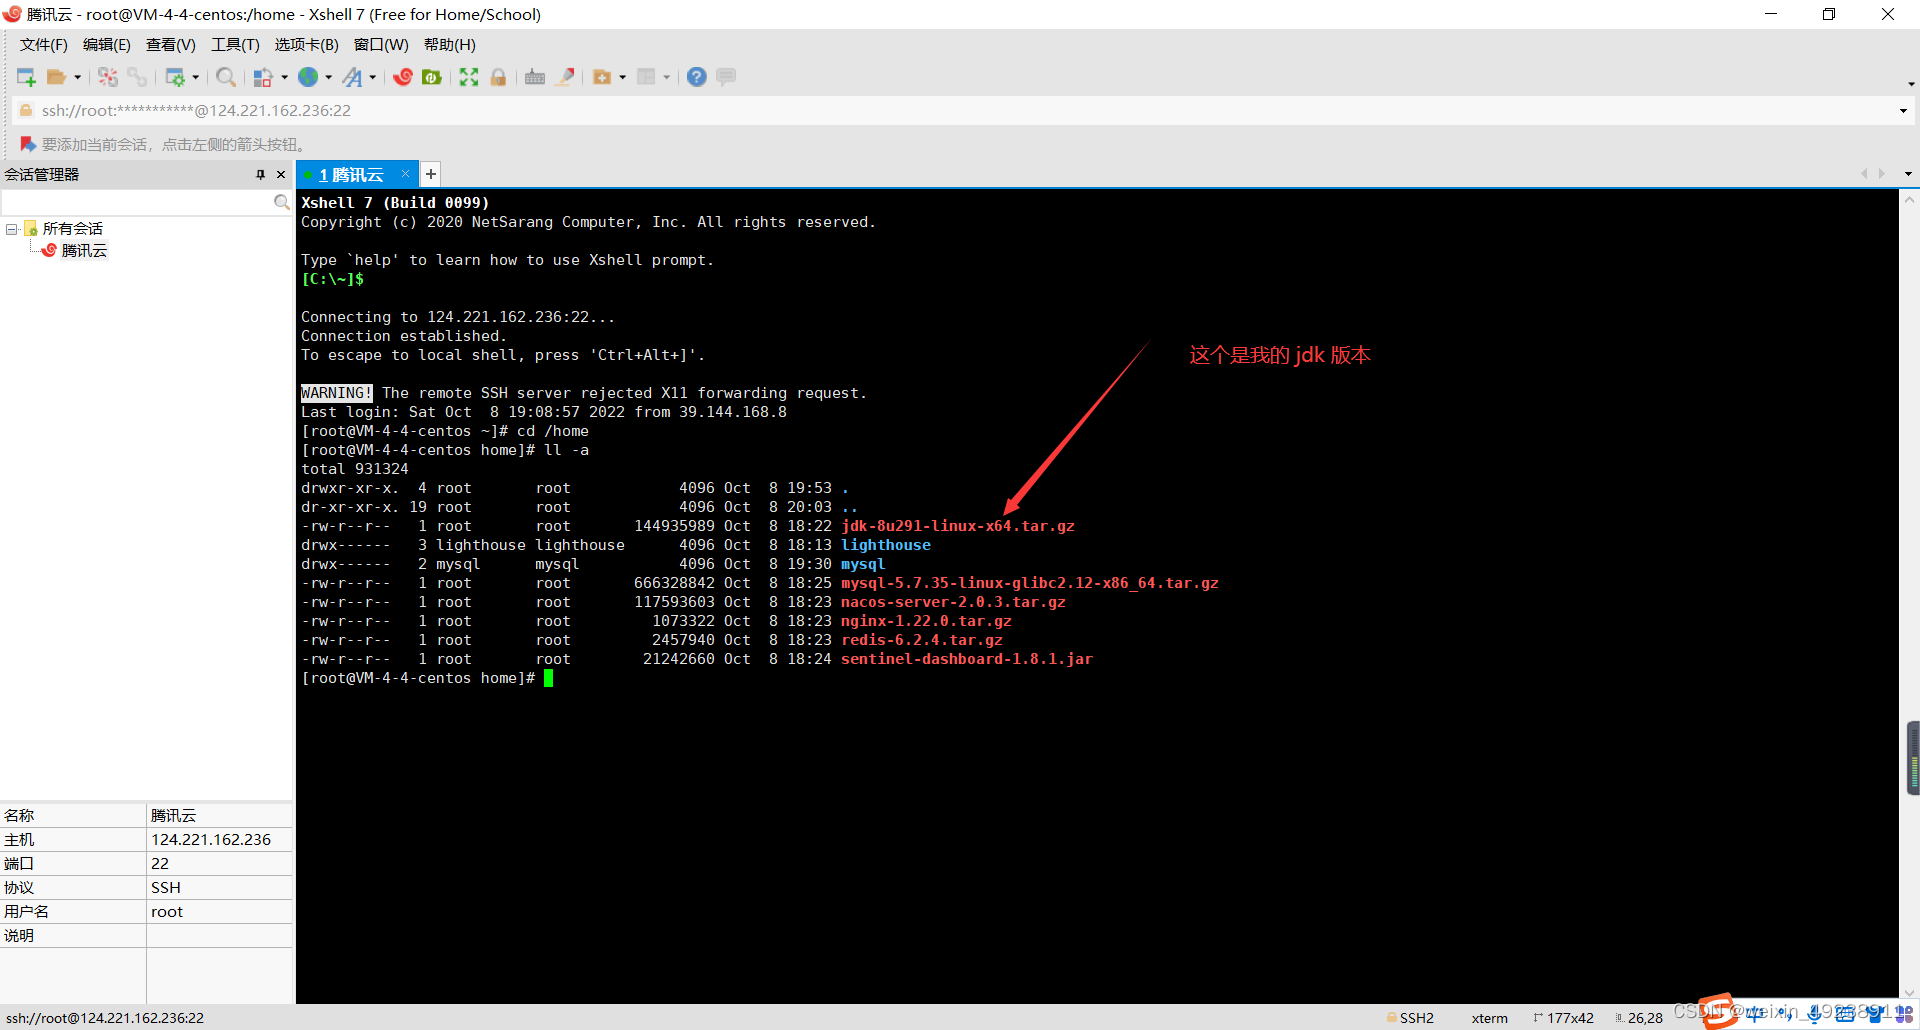
Task: Click the session manager search field
Action: (x=137, y=202)
